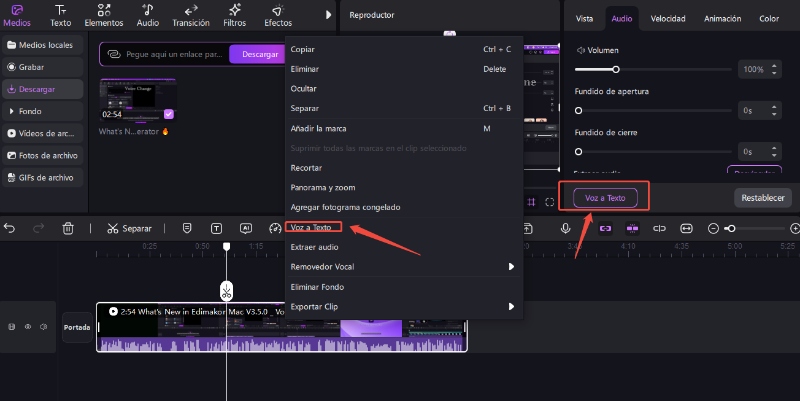Click the zoom-out minus icon on the timeline
The height and width of the screenshot is (401, 800).
713,228
